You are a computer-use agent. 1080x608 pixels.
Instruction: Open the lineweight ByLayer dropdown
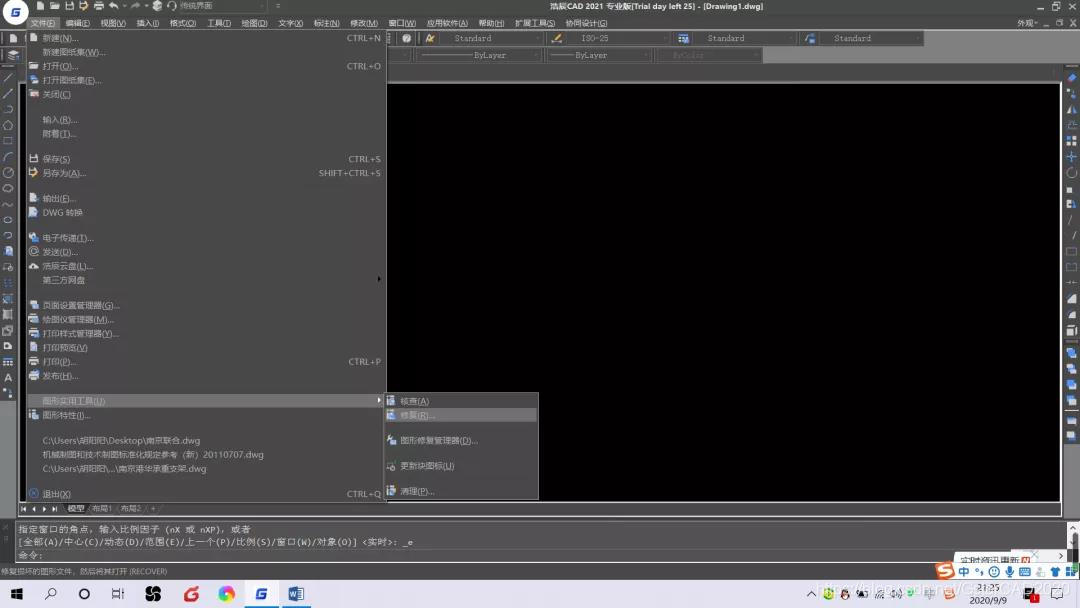[x=599, y=55]
